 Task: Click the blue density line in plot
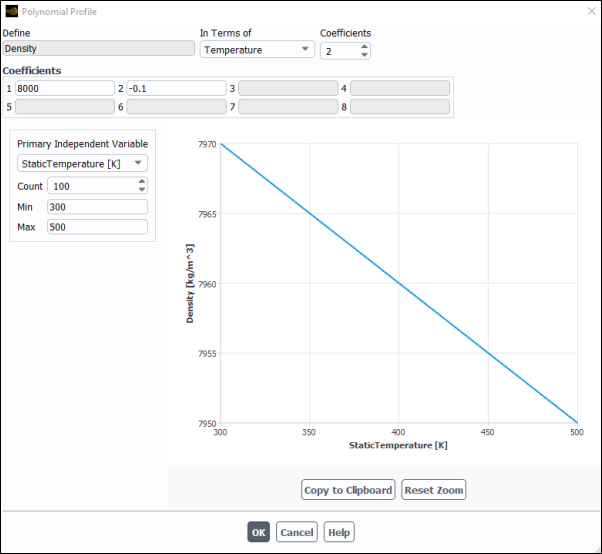400,283
